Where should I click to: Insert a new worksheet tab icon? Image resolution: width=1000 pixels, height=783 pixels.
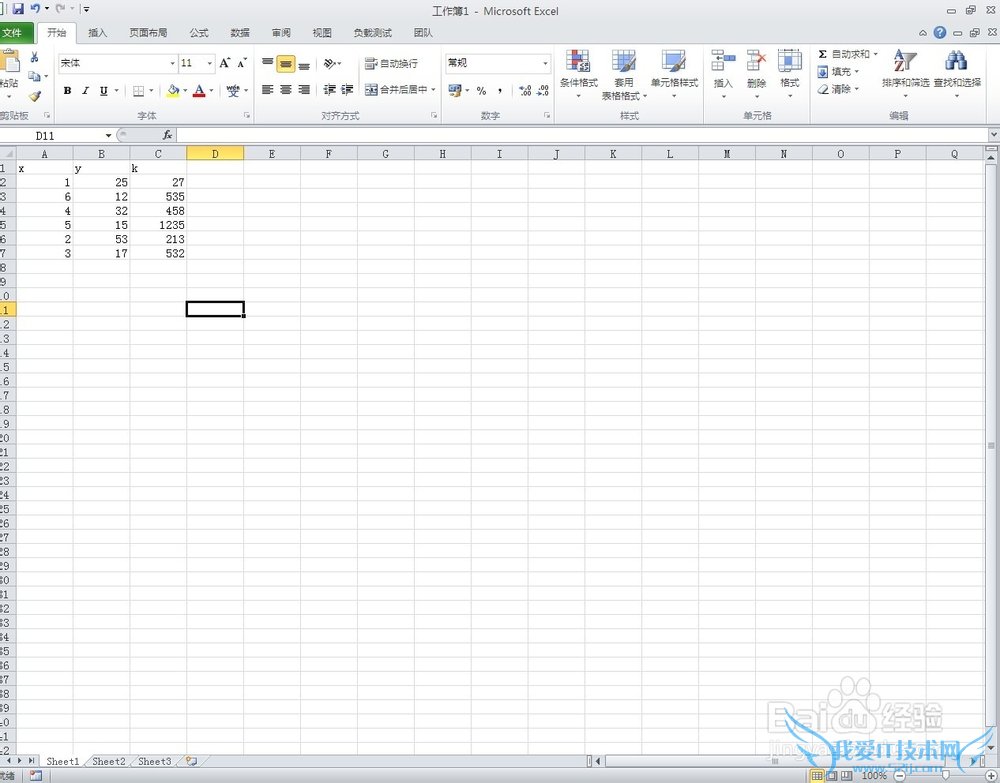click(191, 761)
